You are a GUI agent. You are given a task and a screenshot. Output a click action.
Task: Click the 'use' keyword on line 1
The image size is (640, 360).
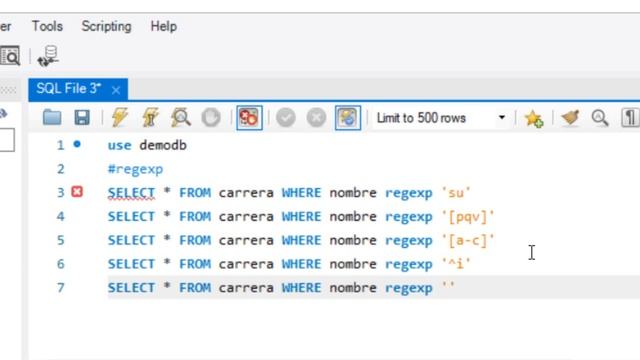120,145
